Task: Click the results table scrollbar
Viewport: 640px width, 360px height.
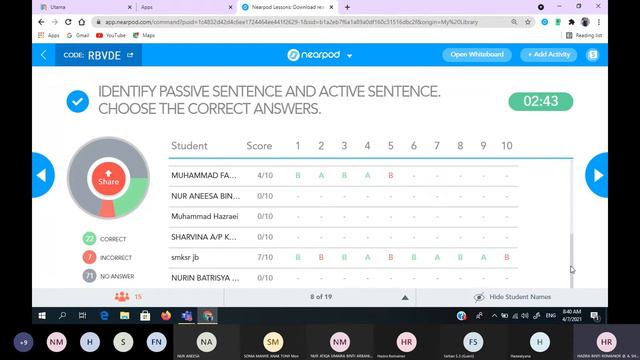Action: pyautogui.click(x=571, y=260)
